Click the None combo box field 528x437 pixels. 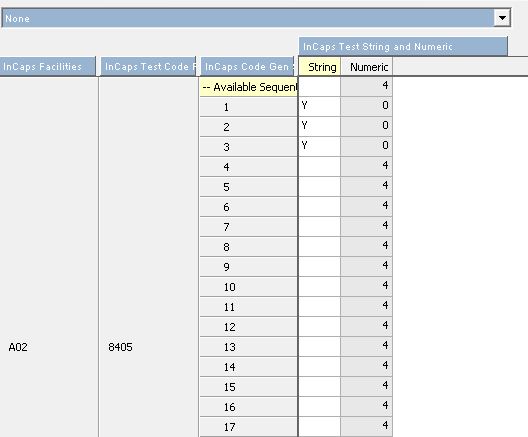point(256,18)
